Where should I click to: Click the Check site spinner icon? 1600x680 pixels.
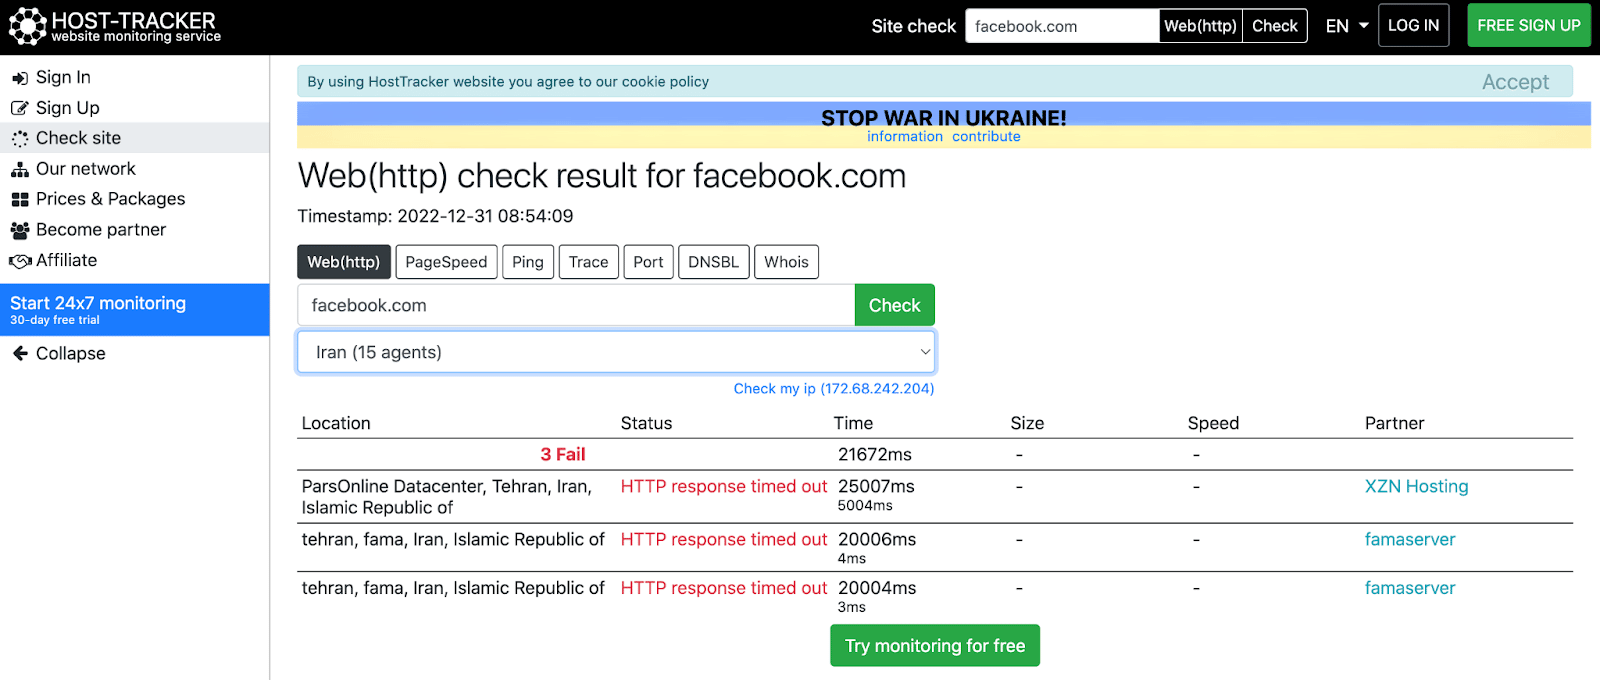pos(20,139)
